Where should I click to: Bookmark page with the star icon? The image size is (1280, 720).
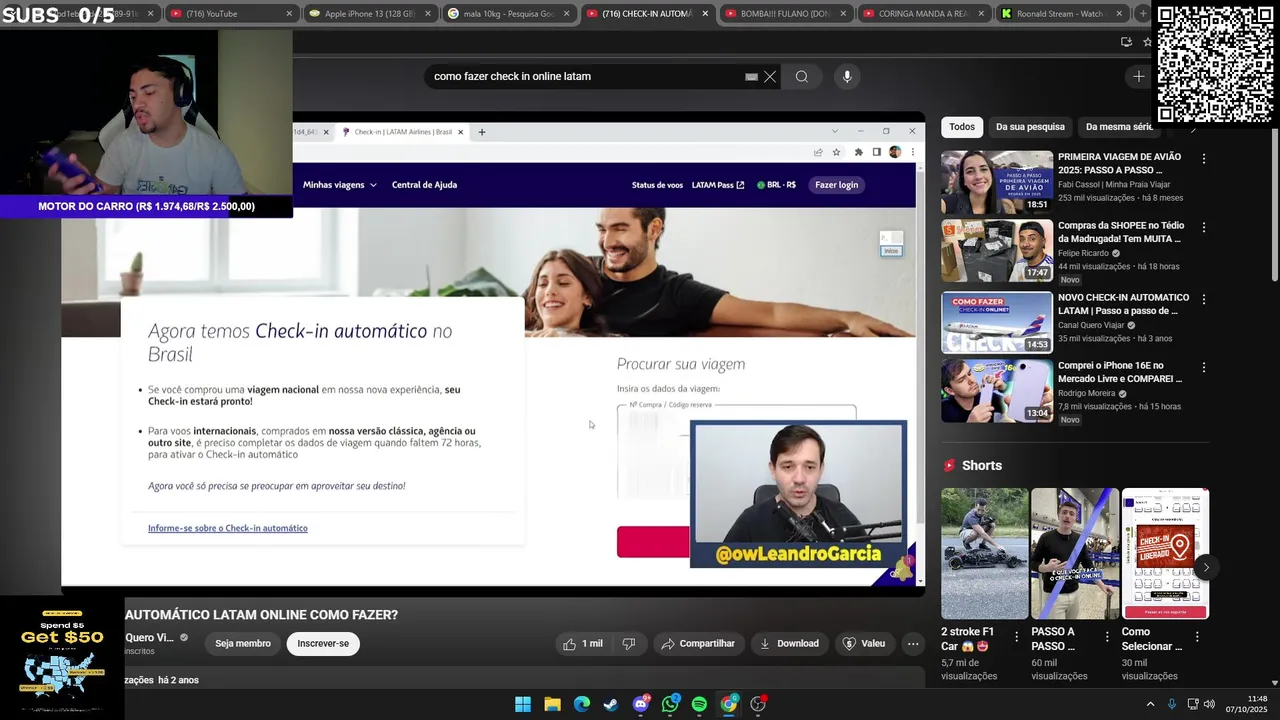pos(1147,42)
